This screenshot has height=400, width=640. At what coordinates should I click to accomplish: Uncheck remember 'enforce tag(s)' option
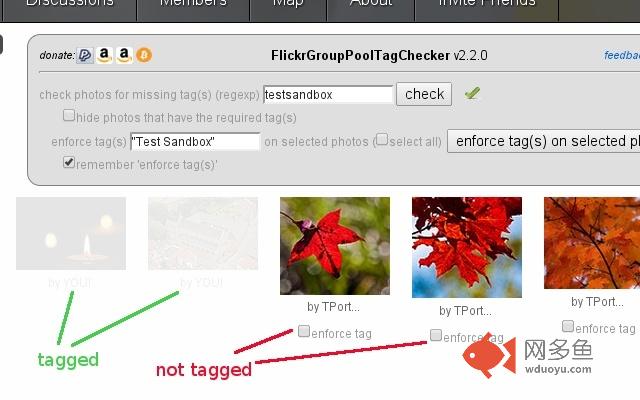pyautogui.click(x=69, y=162)
